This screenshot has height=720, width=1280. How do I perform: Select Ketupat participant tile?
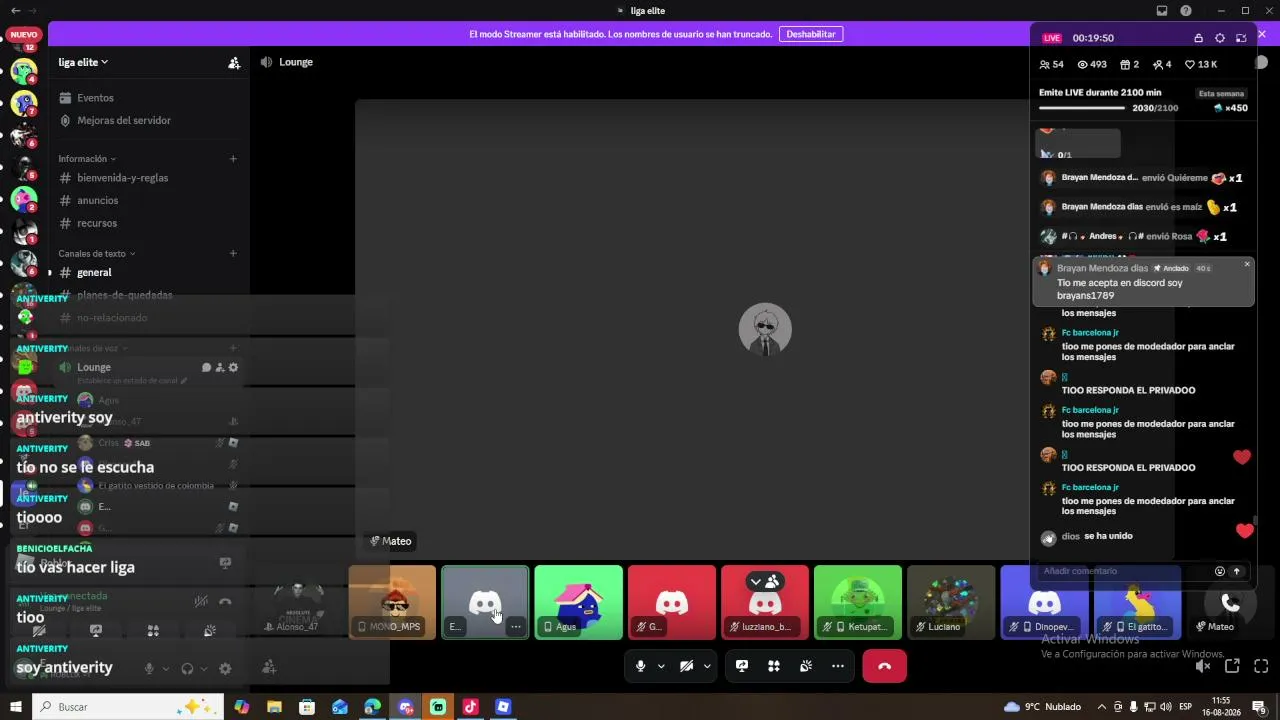pos(858,602)
